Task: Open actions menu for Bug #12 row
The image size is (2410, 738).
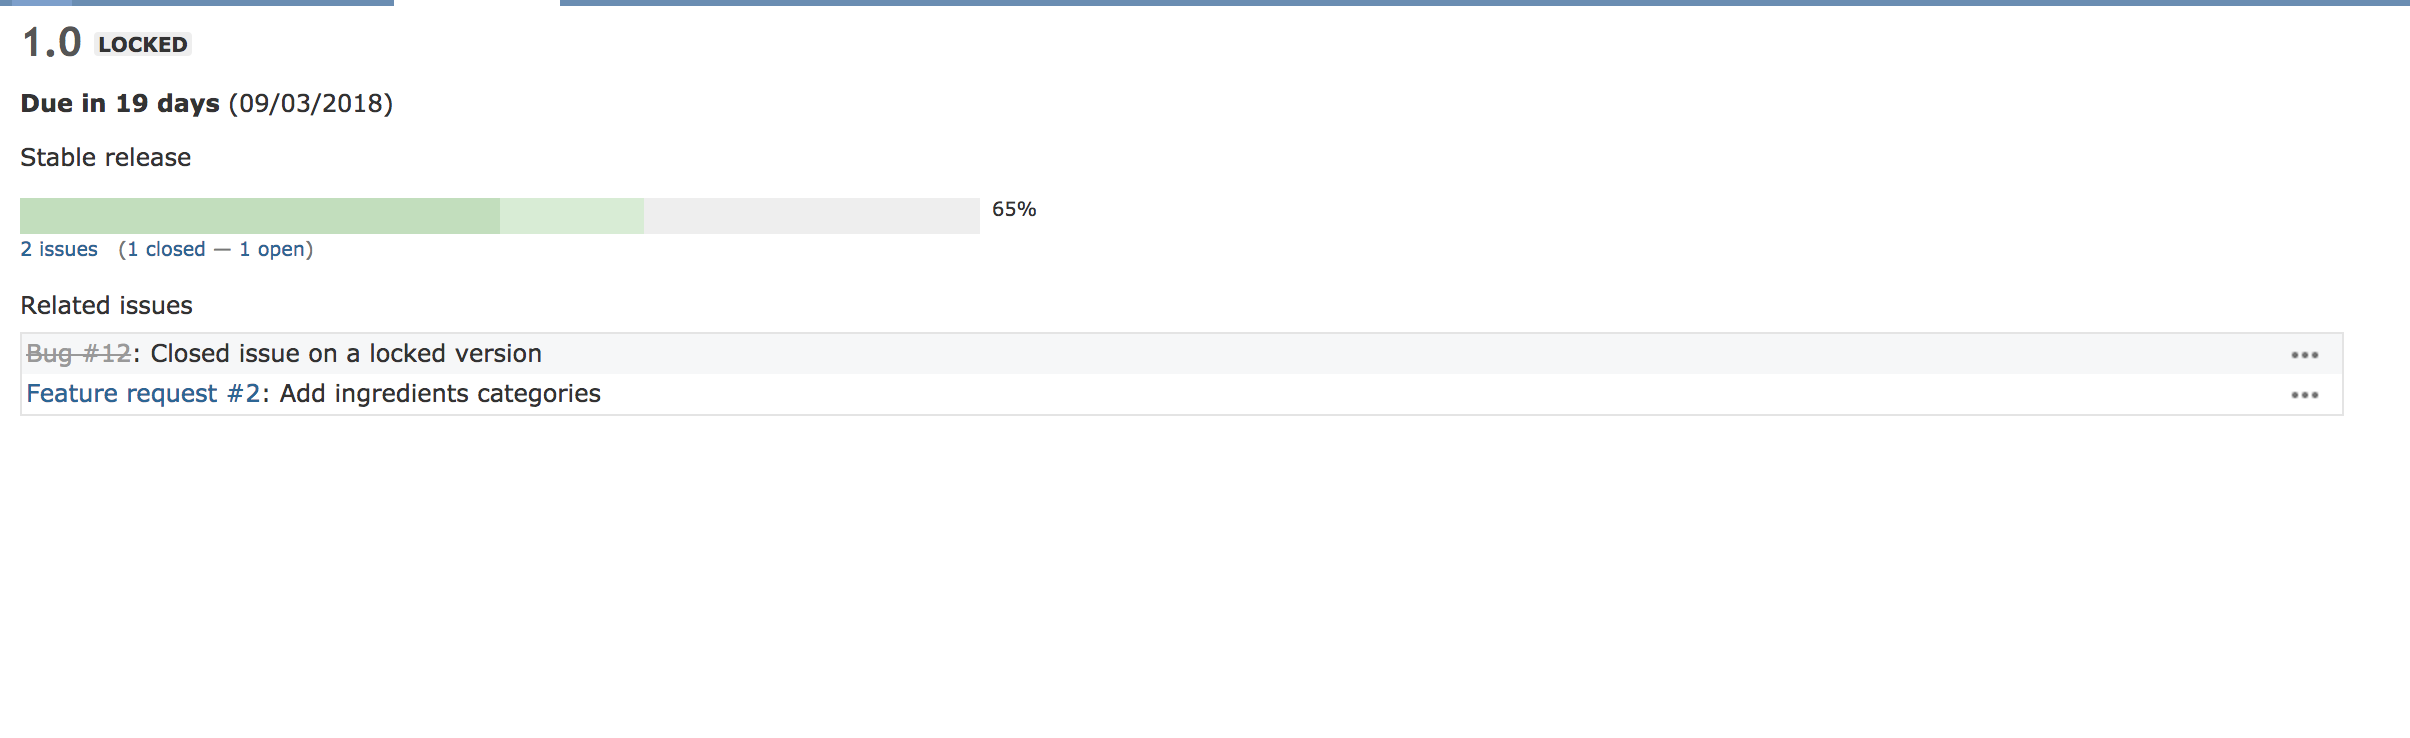Action: point(2304,355)
